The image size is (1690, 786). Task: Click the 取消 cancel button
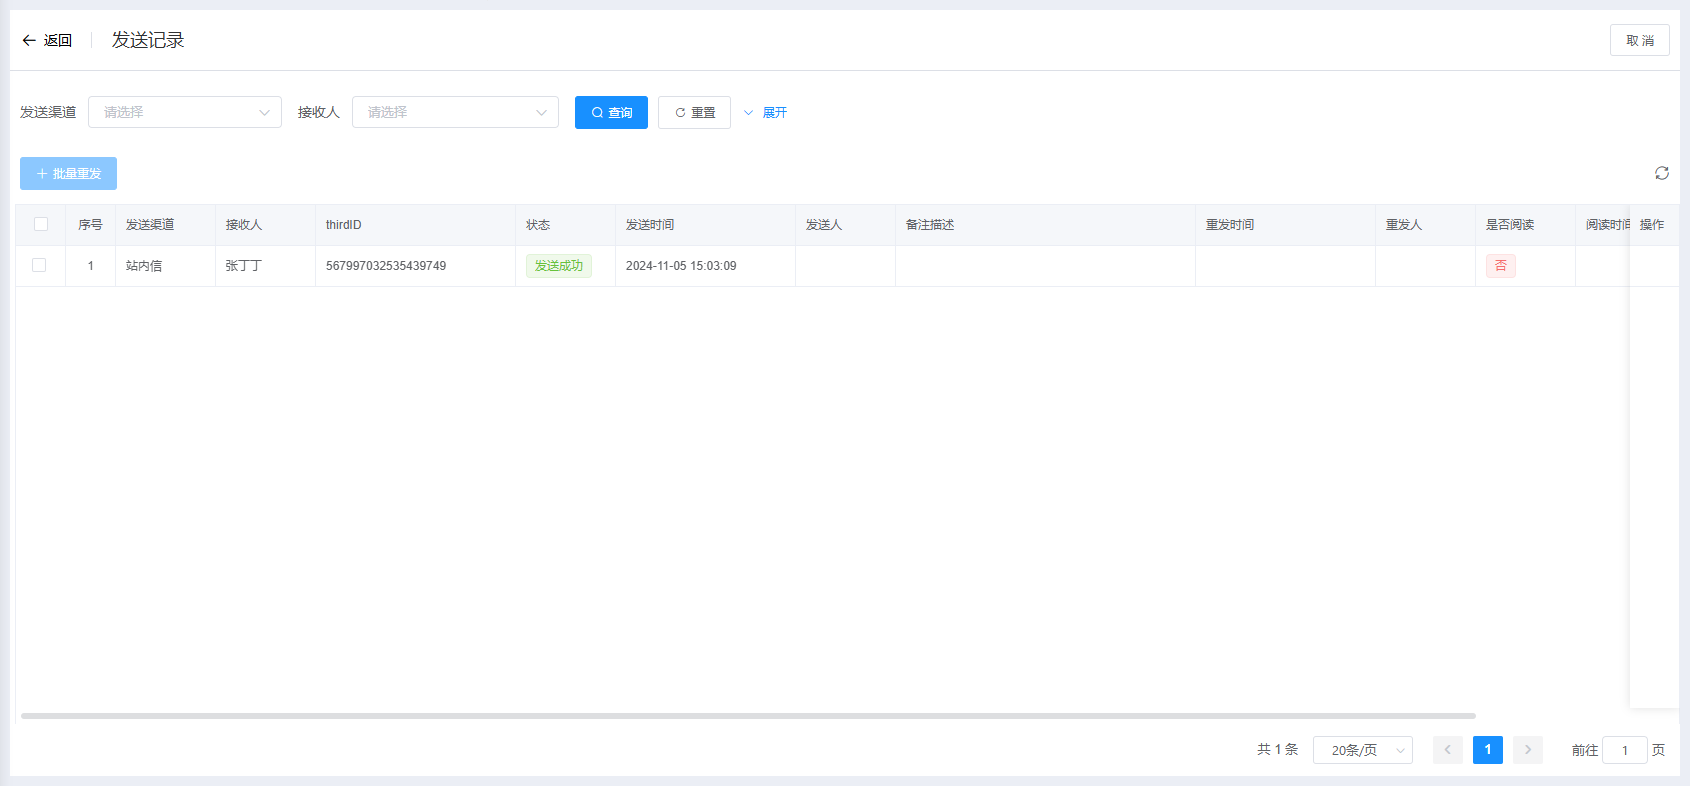coord(1639,40)
